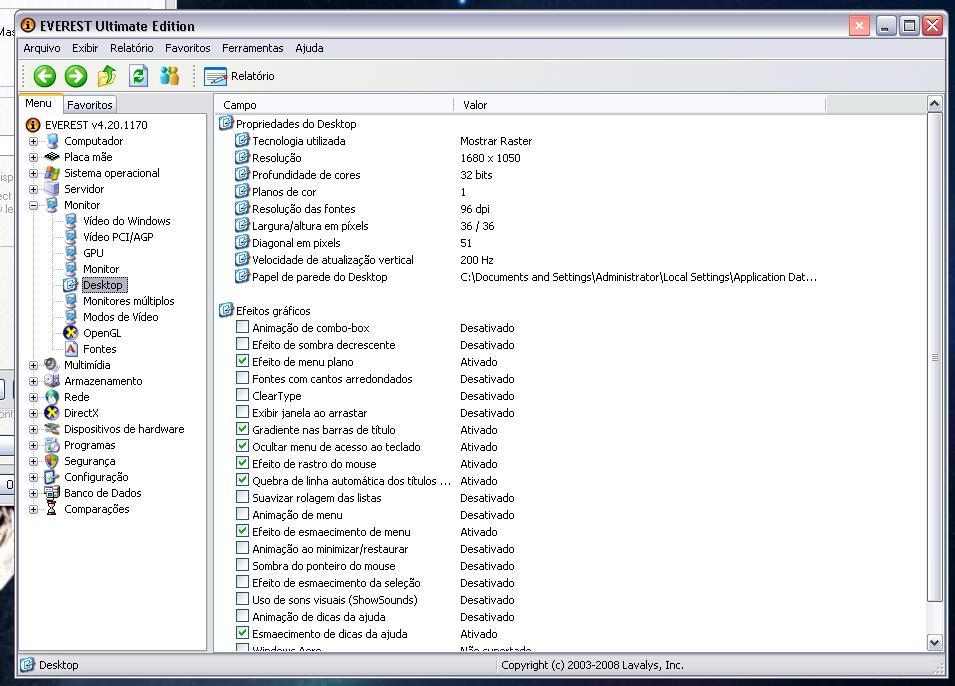Click the Banco de Dados icon
This screenshot has height=686, width=955.
(x=52, y=493)
